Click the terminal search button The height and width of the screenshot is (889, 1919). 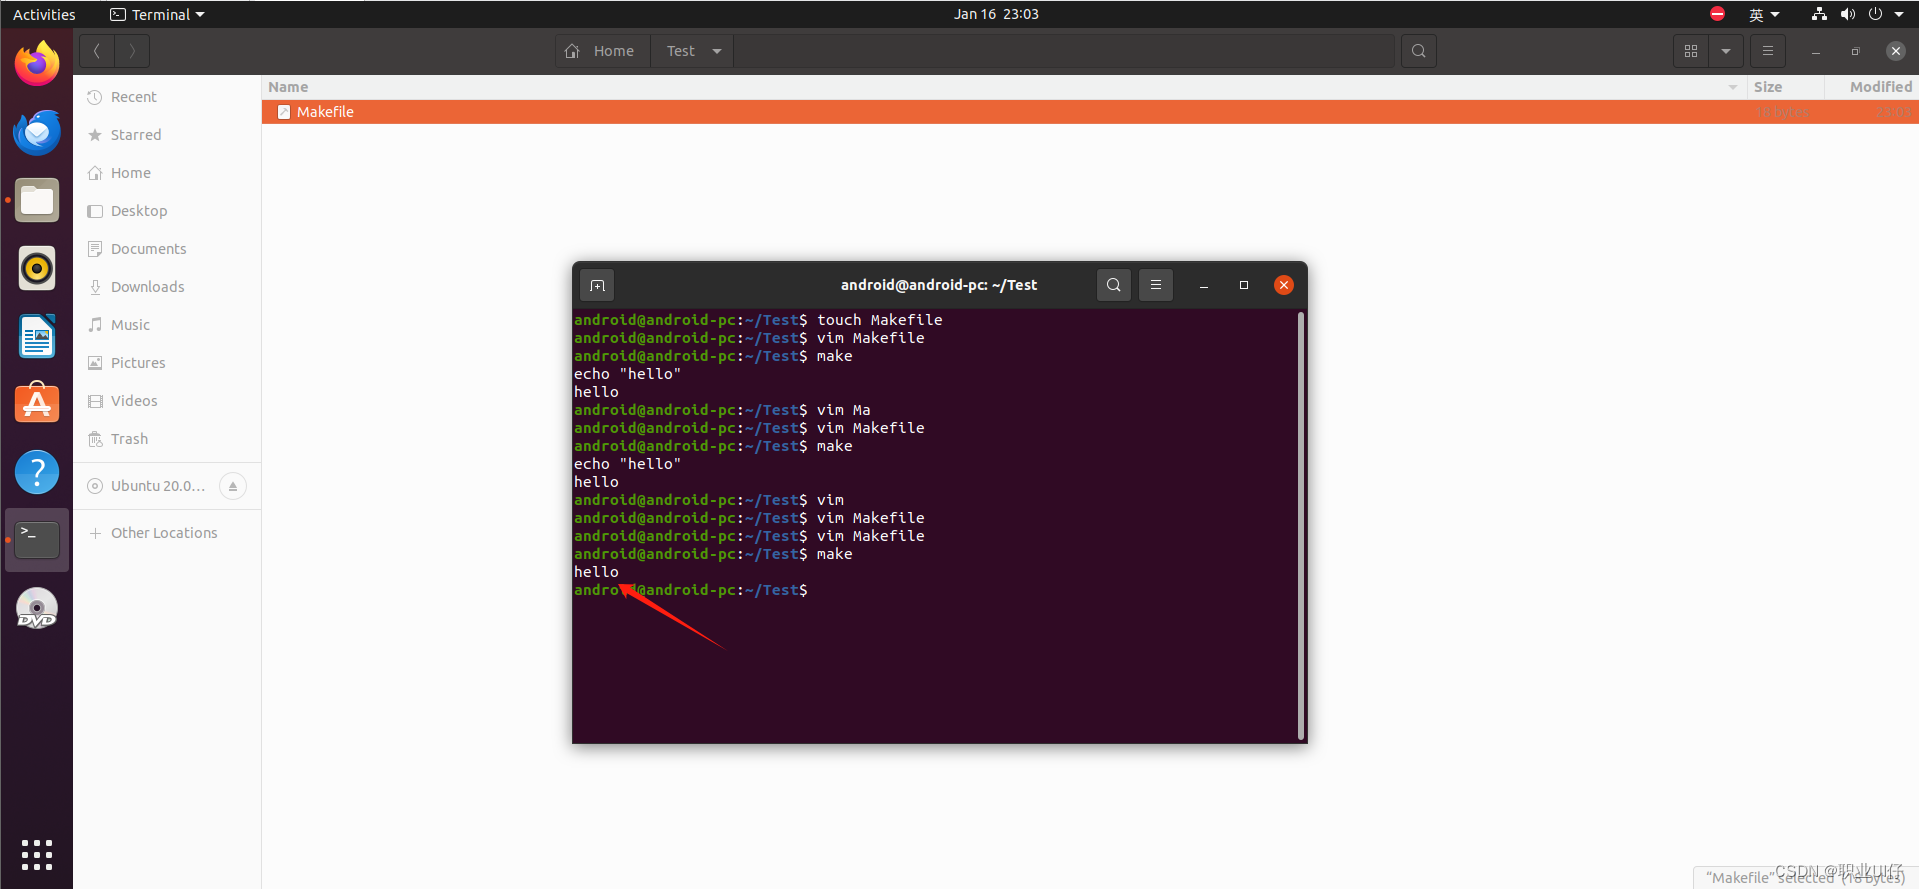pyautogui.click(x=1114, y=285)
